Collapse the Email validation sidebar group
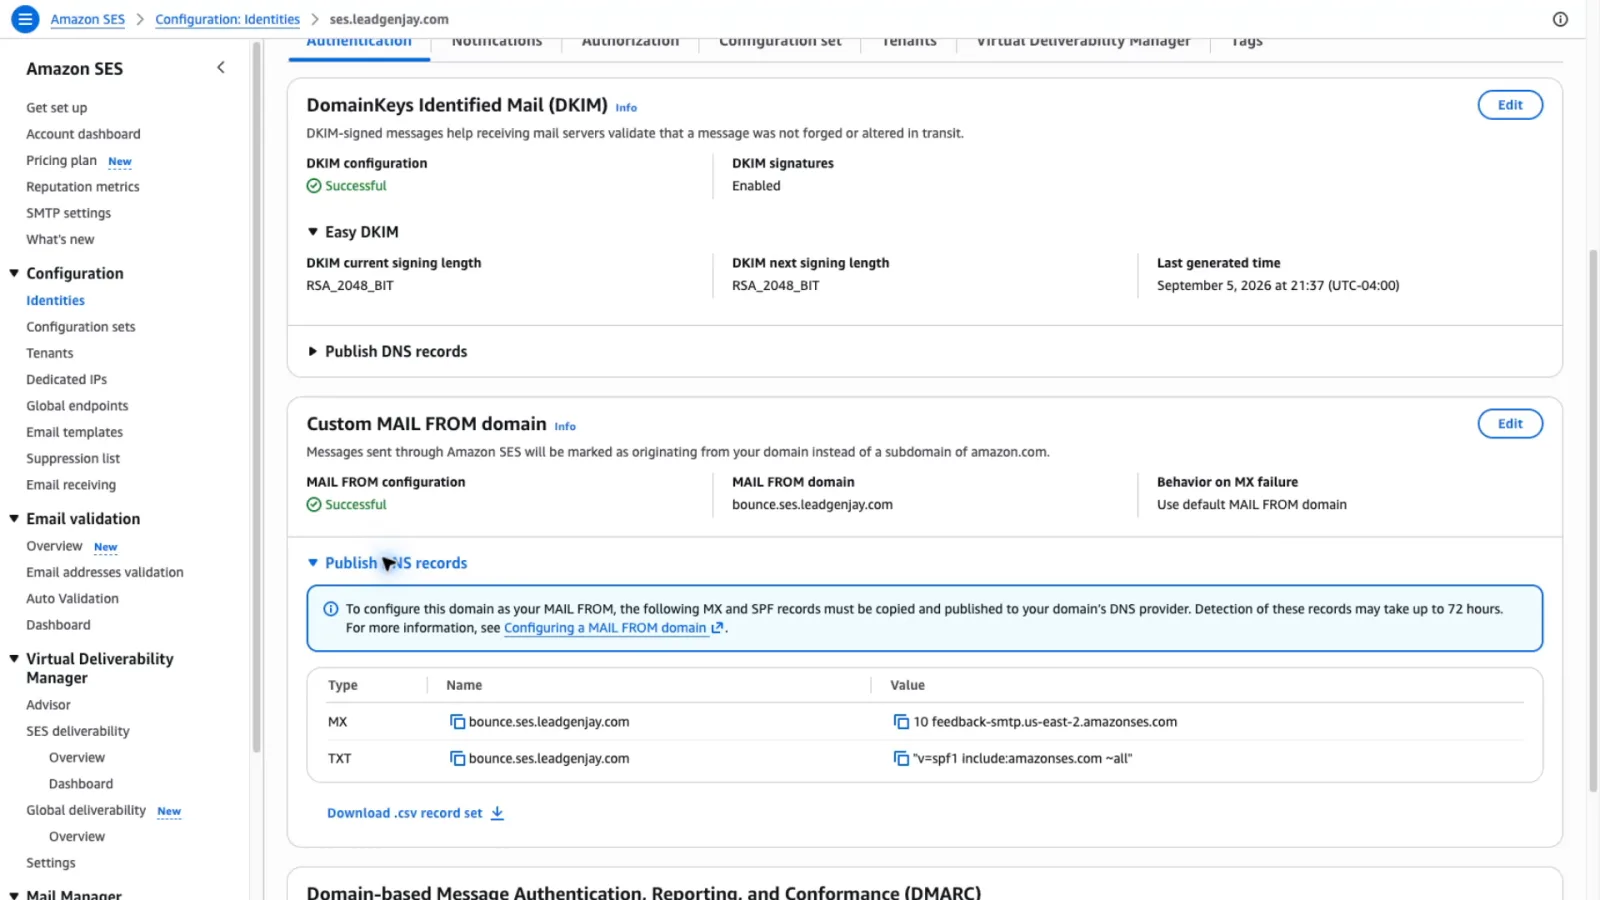The width and height of the screenshot is (1600, 900). click(14, 519)
